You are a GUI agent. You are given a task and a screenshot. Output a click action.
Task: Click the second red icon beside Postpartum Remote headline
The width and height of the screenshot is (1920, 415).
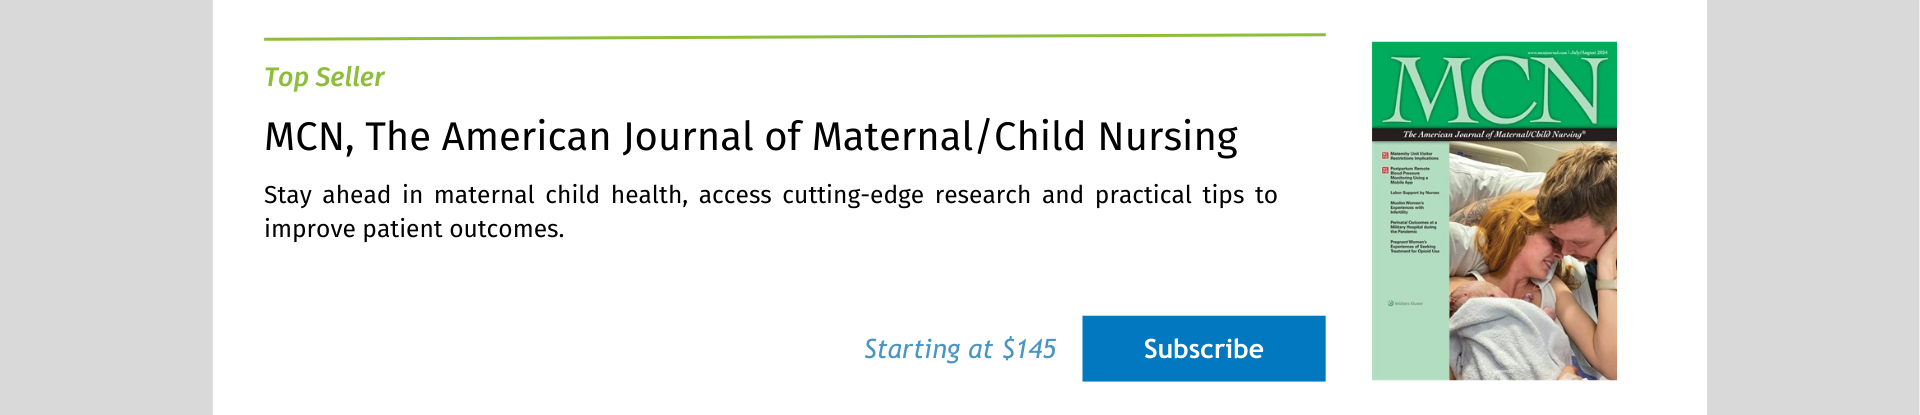[x=1385, y=170]
